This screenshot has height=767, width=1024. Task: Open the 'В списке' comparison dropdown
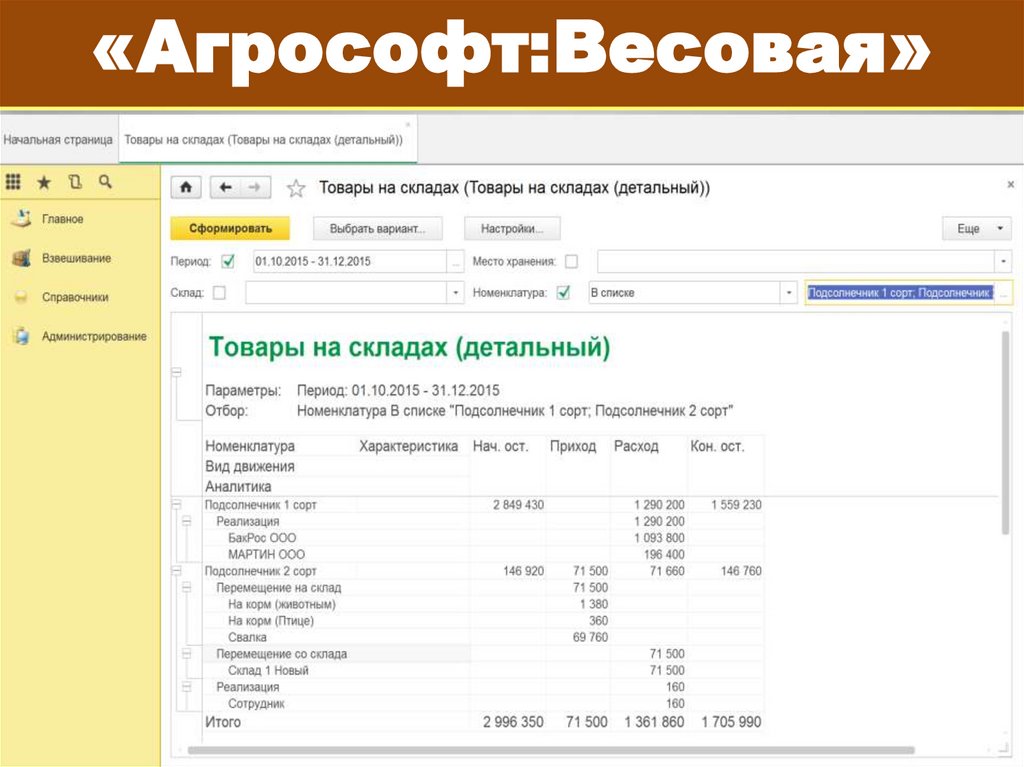(789, 293)
